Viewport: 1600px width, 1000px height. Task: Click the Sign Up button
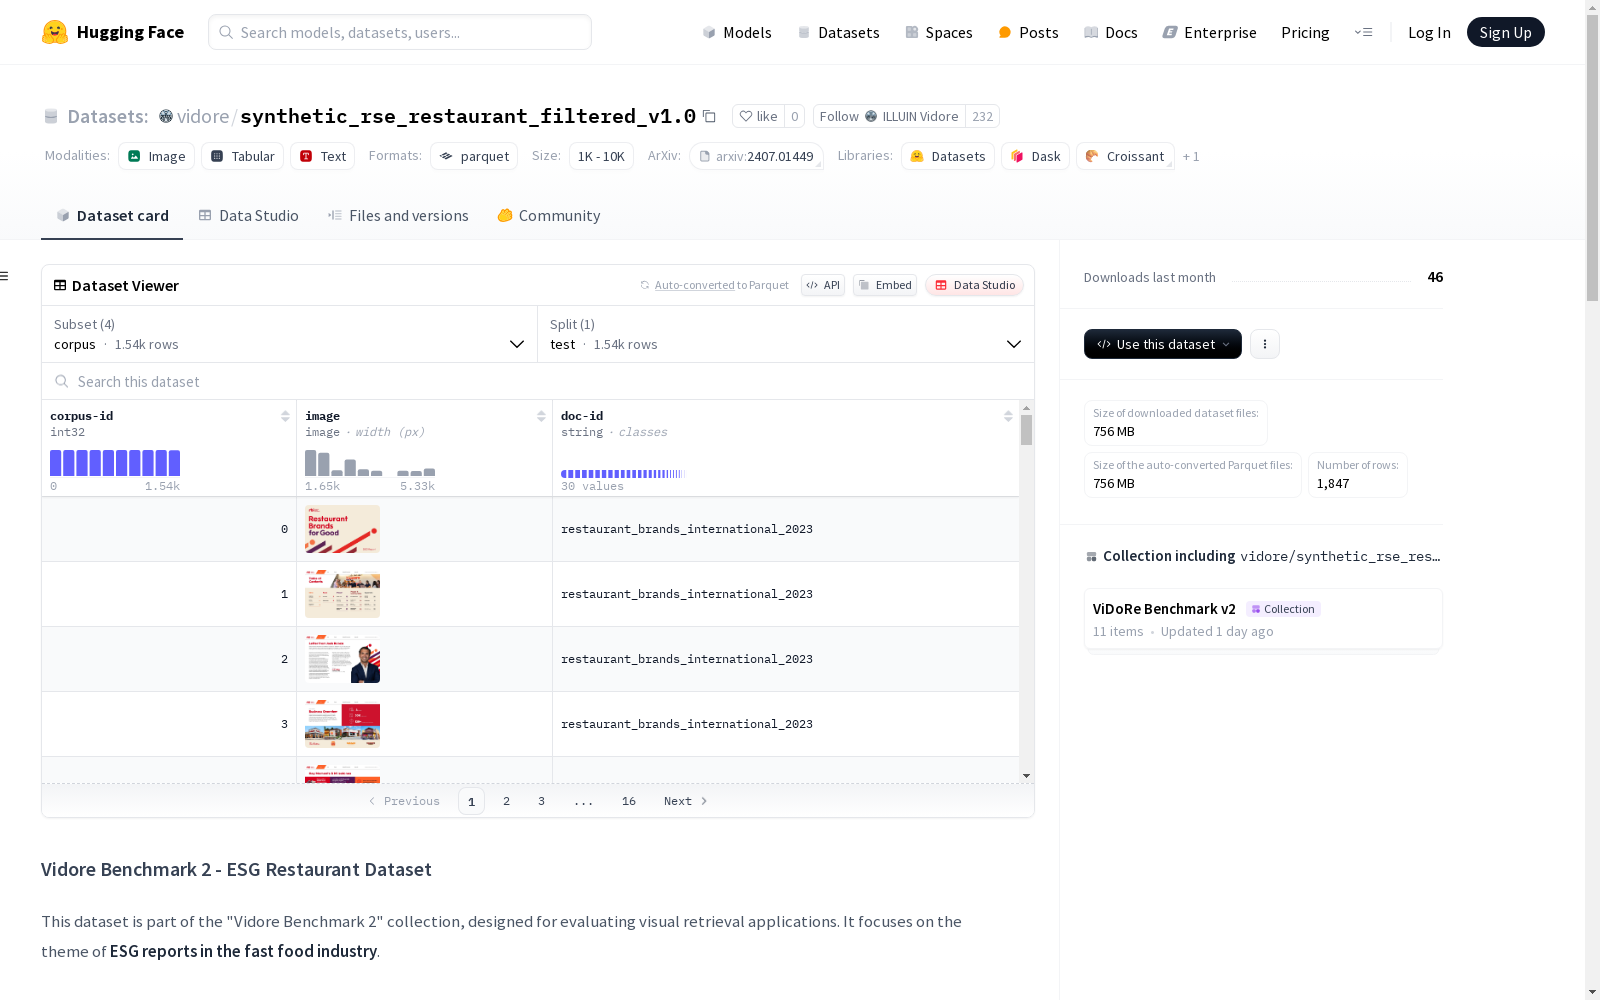point(1505,32)
